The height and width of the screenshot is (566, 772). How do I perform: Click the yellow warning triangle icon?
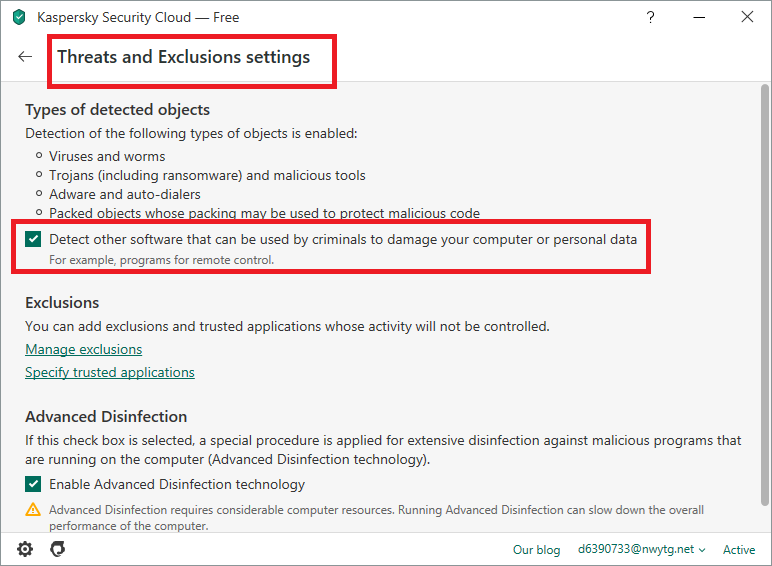[34, 510]
